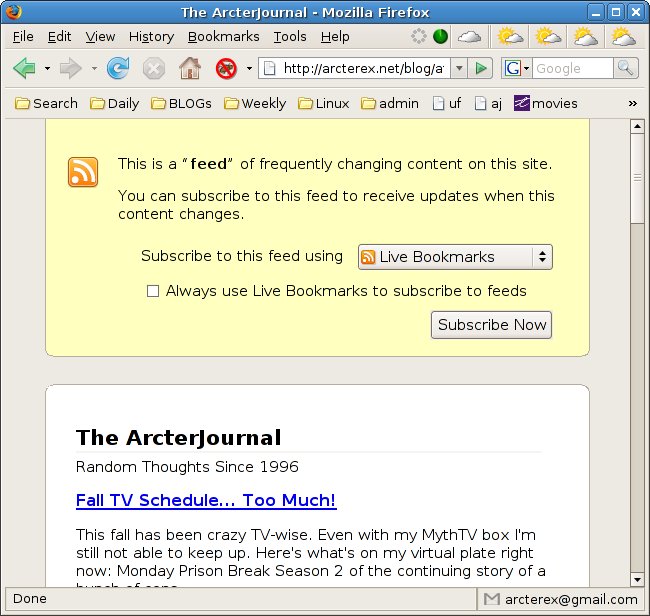Click the last sun-and-cloud forecast icon
The width and height of the screenshot is (650, 616).
click(623, 36)
